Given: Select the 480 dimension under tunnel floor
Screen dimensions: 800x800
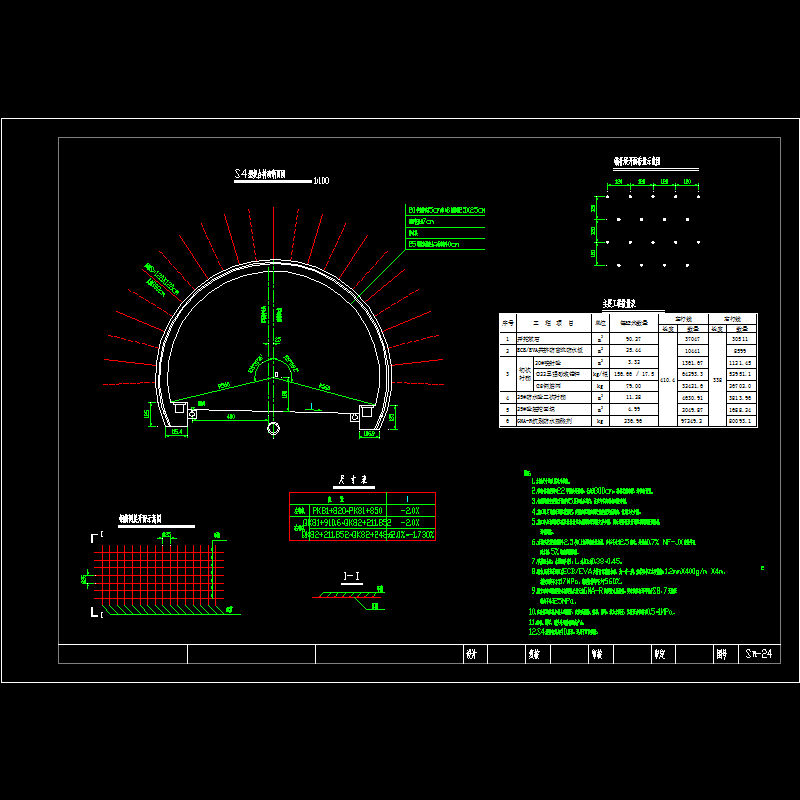Looking at the screenshot, I should point(231,417).
